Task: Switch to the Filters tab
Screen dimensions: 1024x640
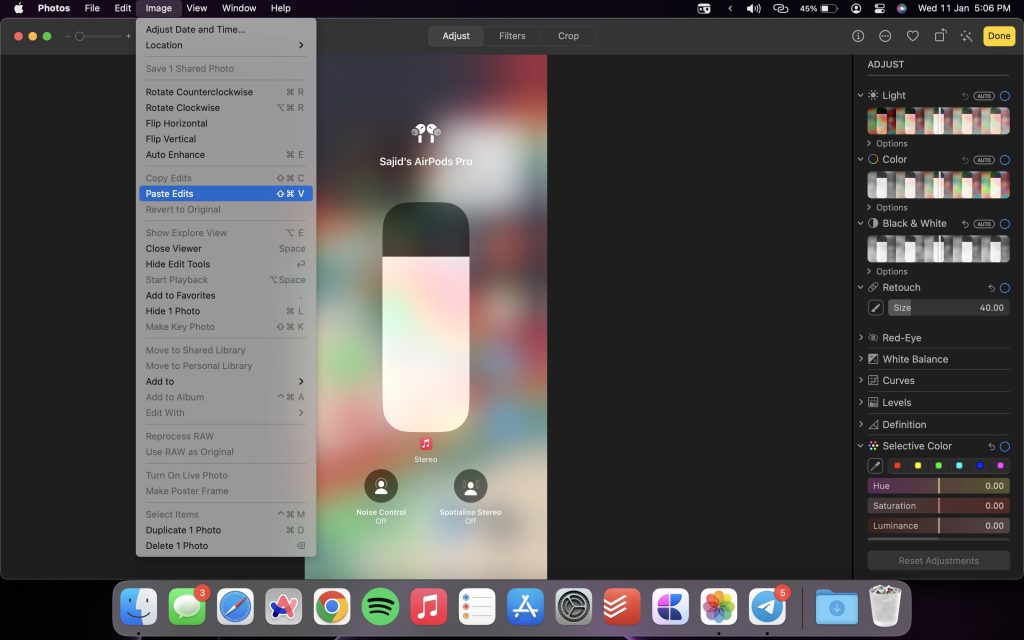Action: tap(512, 35)
